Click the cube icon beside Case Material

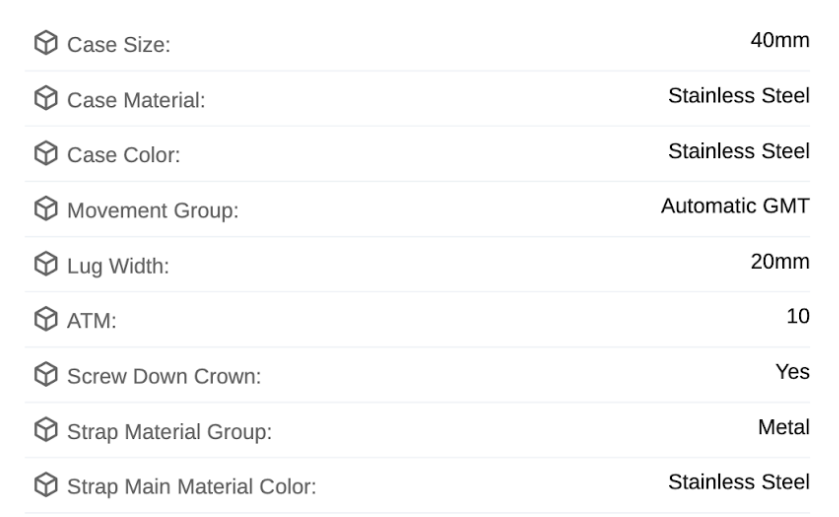click(x=45, y=98)
